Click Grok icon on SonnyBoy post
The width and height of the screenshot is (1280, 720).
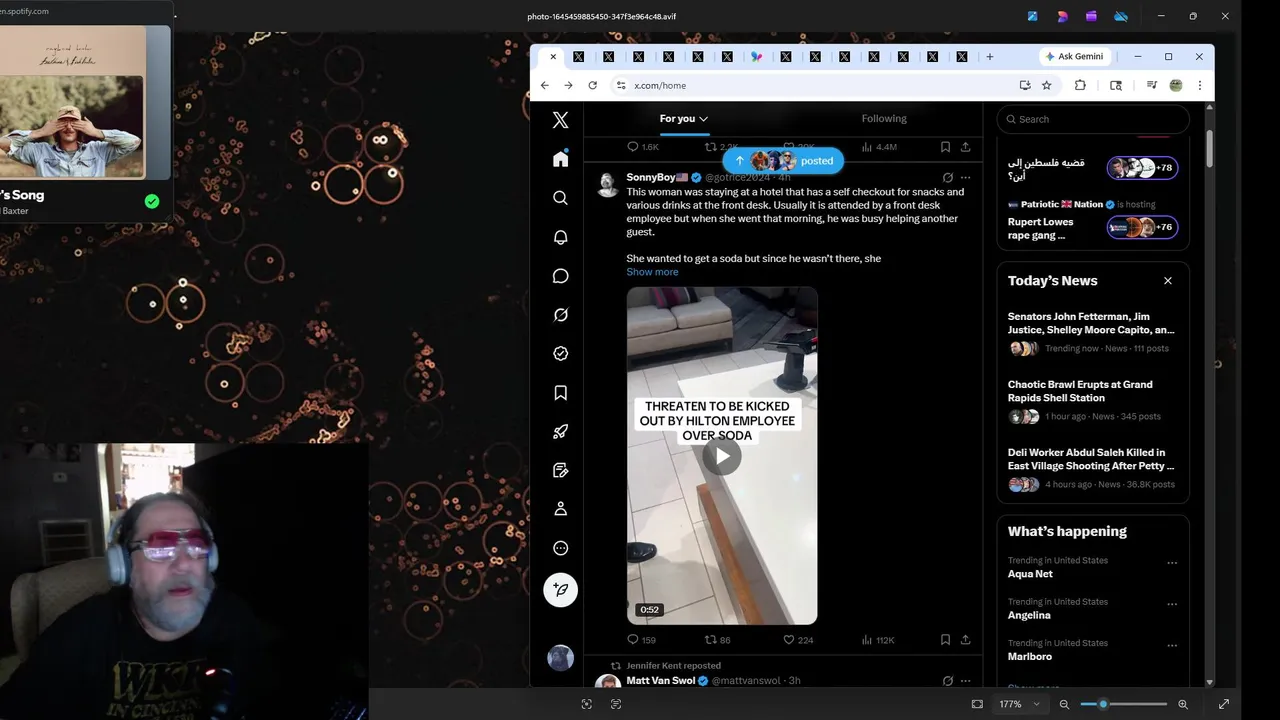tap(948, 177)
